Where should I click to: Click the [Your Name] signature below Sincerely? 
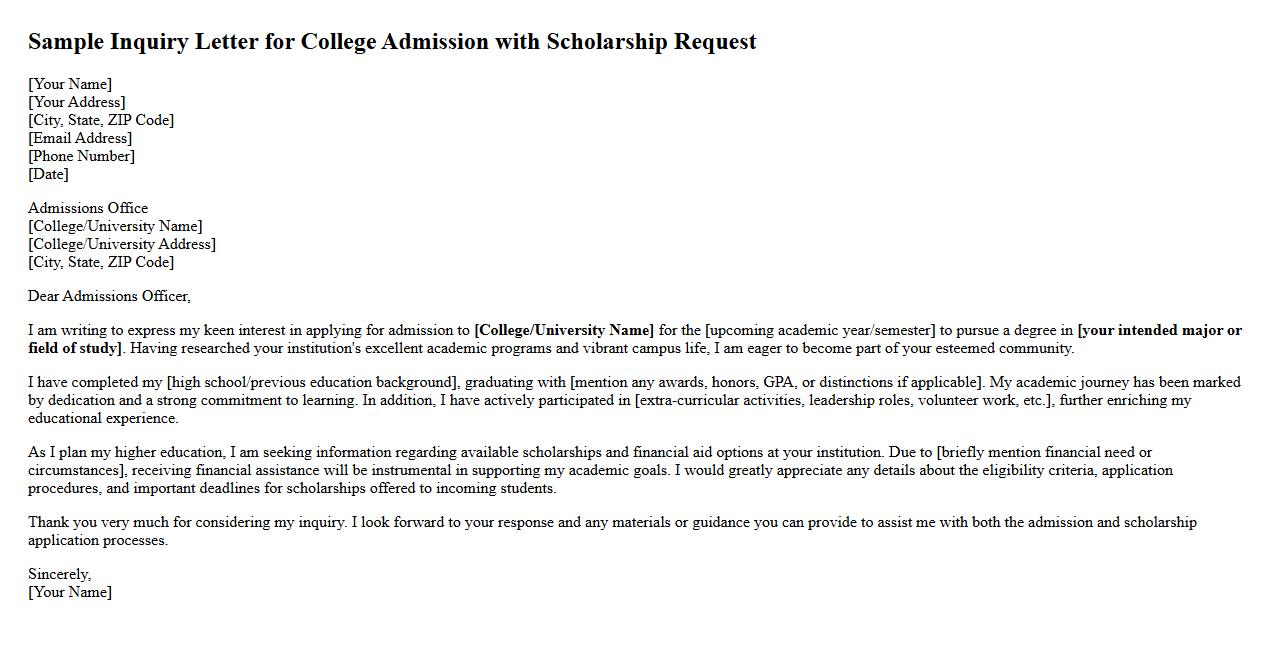[70, 592]
